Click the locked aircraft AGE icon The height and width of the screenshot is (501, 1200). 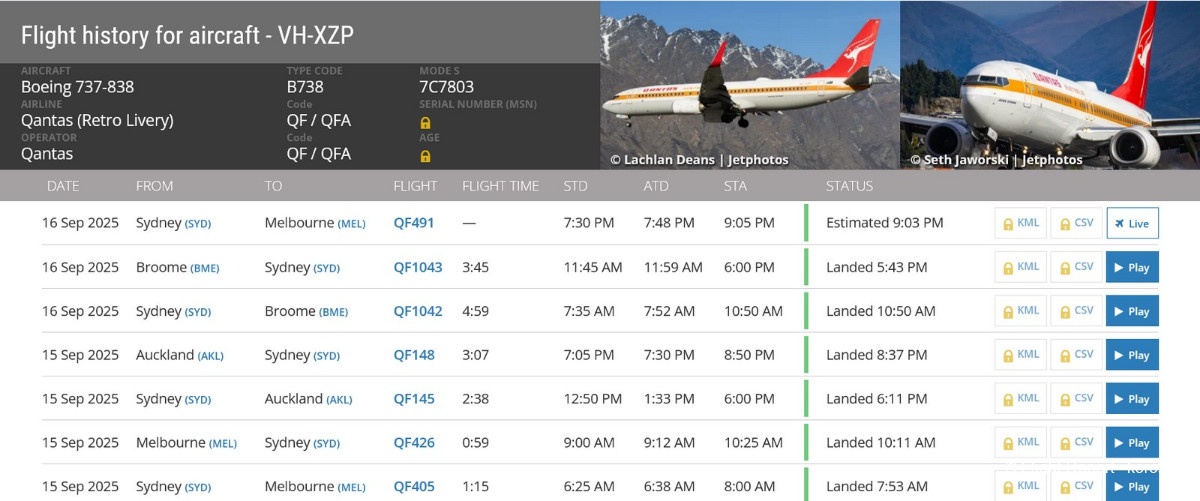tap(426, 156)
